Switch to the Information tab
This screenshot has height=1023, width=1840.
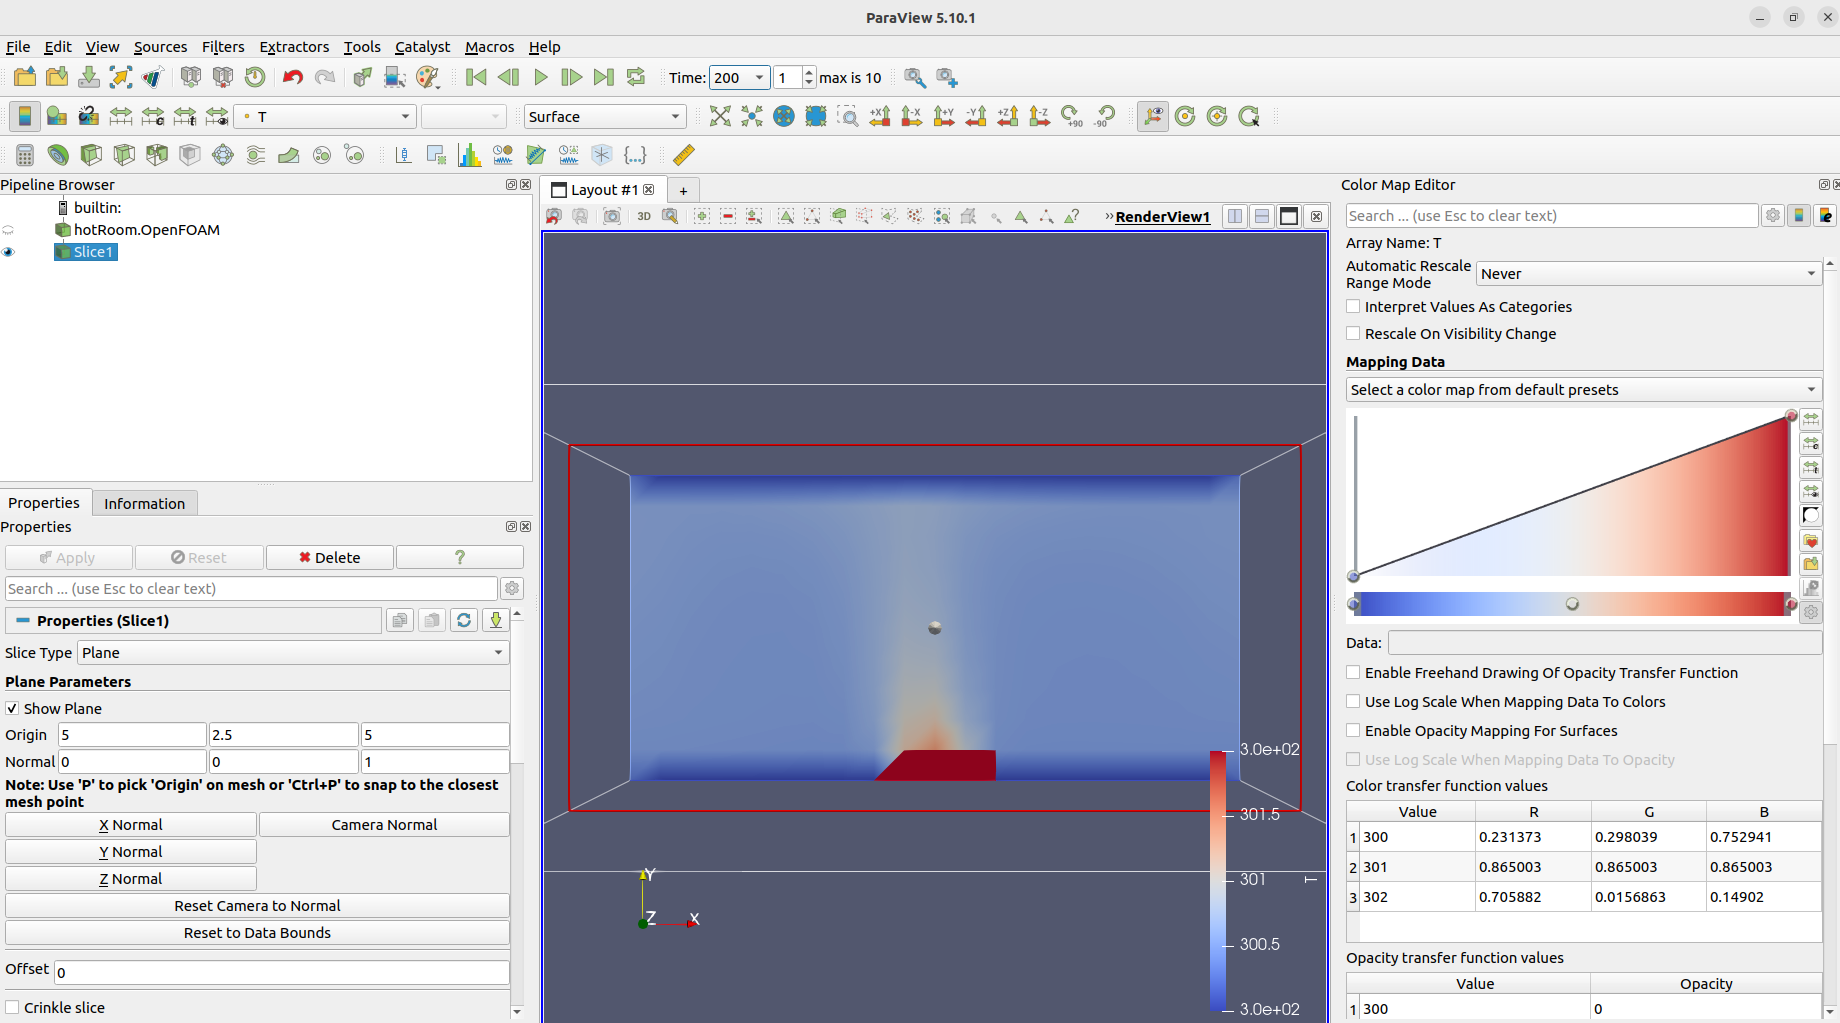click(x=144, y=503)
